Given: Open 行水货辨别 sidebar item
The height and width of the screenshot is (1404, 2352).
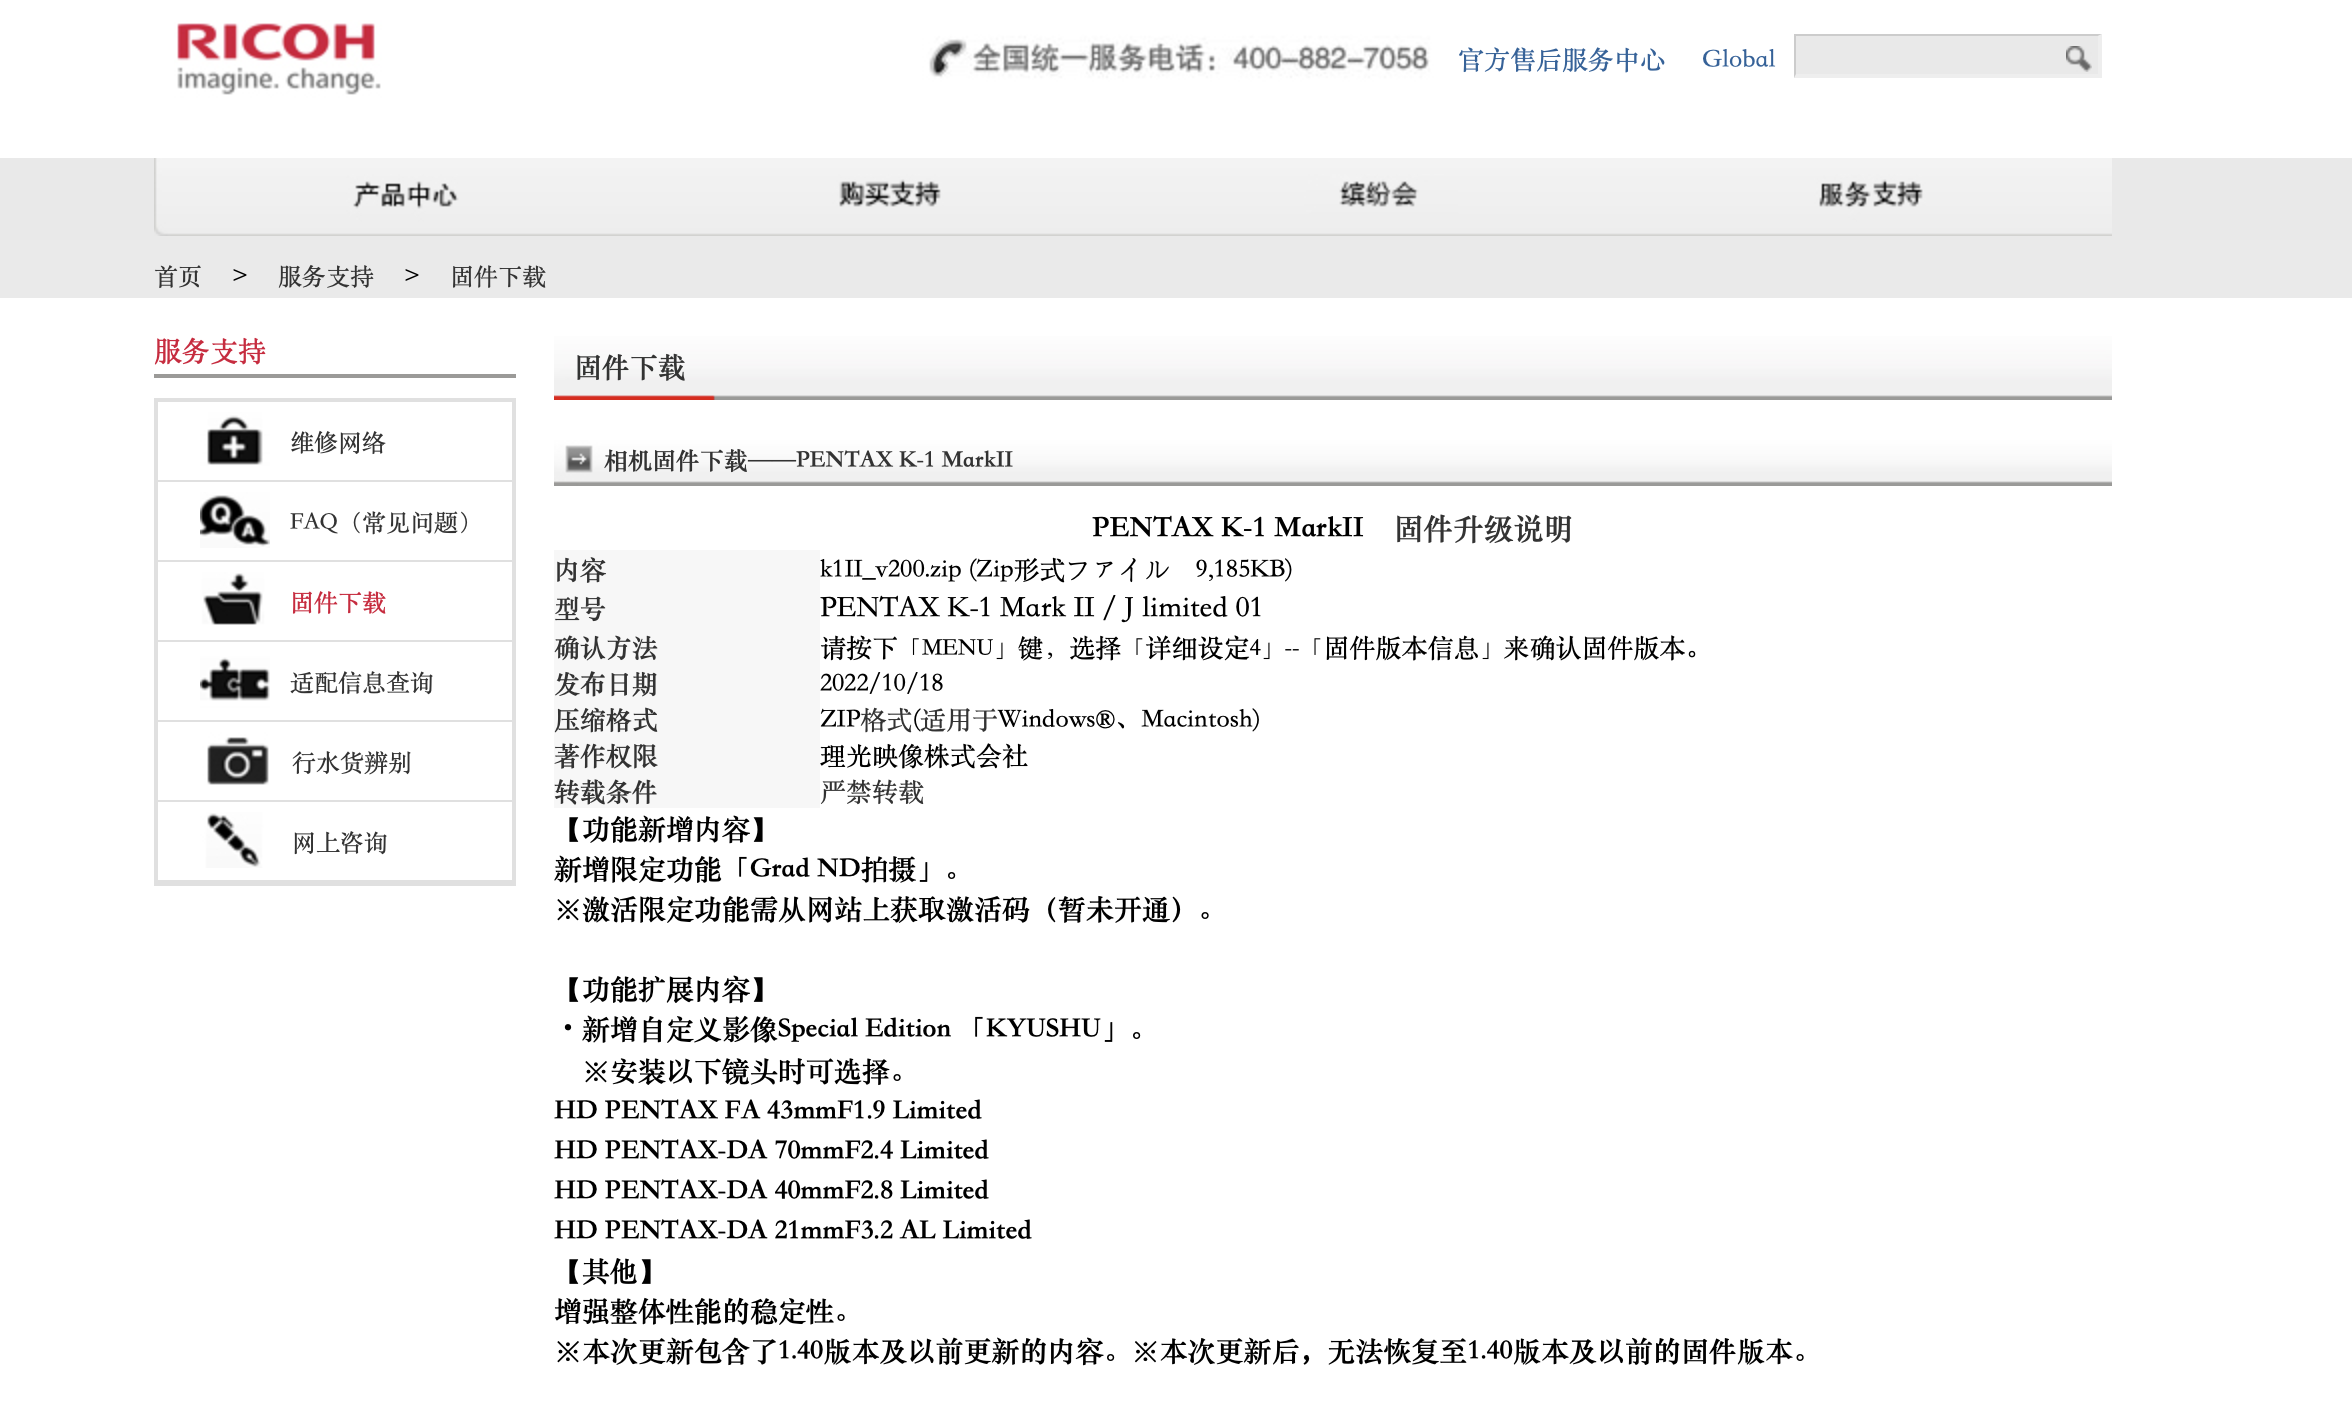Looking at the screenshot, I should (335, 761).
